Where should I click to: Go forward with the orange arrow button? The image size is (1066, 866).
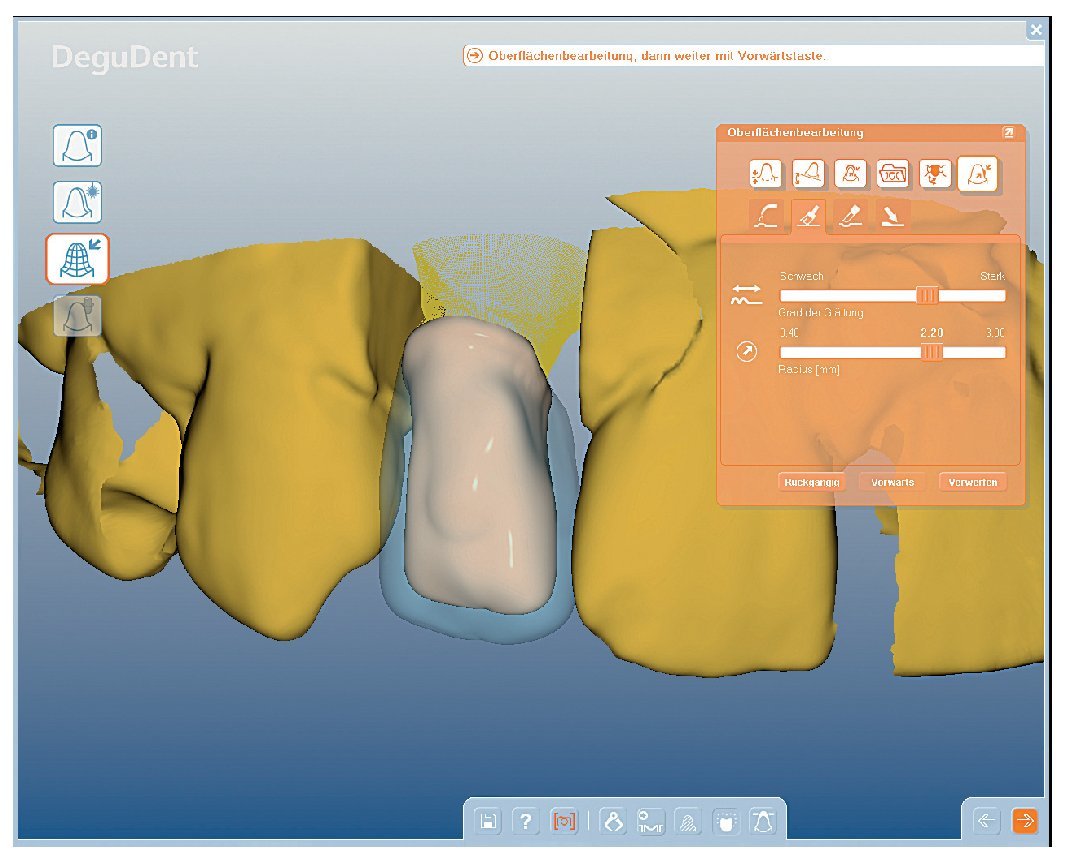click(x=1025, y=821)
